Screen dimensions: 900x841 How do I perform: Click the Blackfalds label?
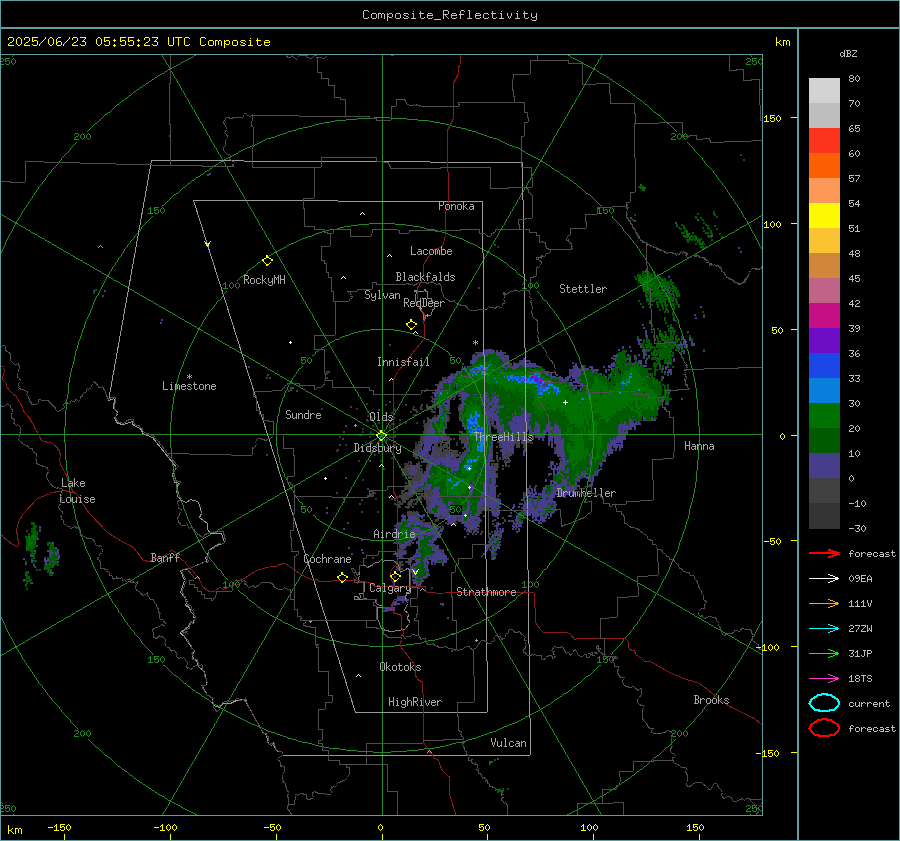[425, 277]
